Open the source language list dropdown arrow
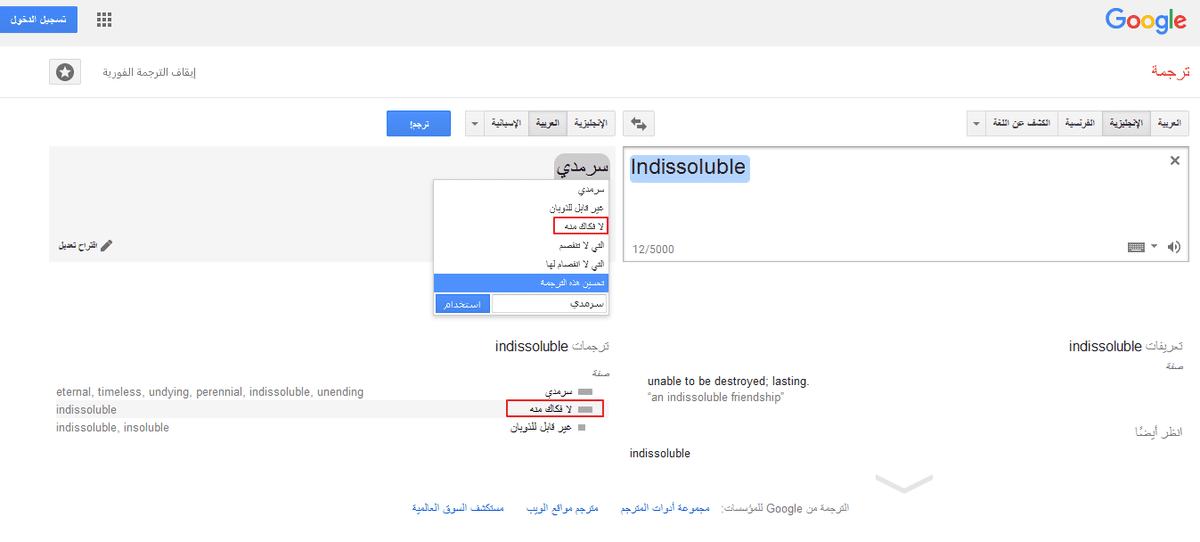1200x542 pixels. [x=976, y=124]
